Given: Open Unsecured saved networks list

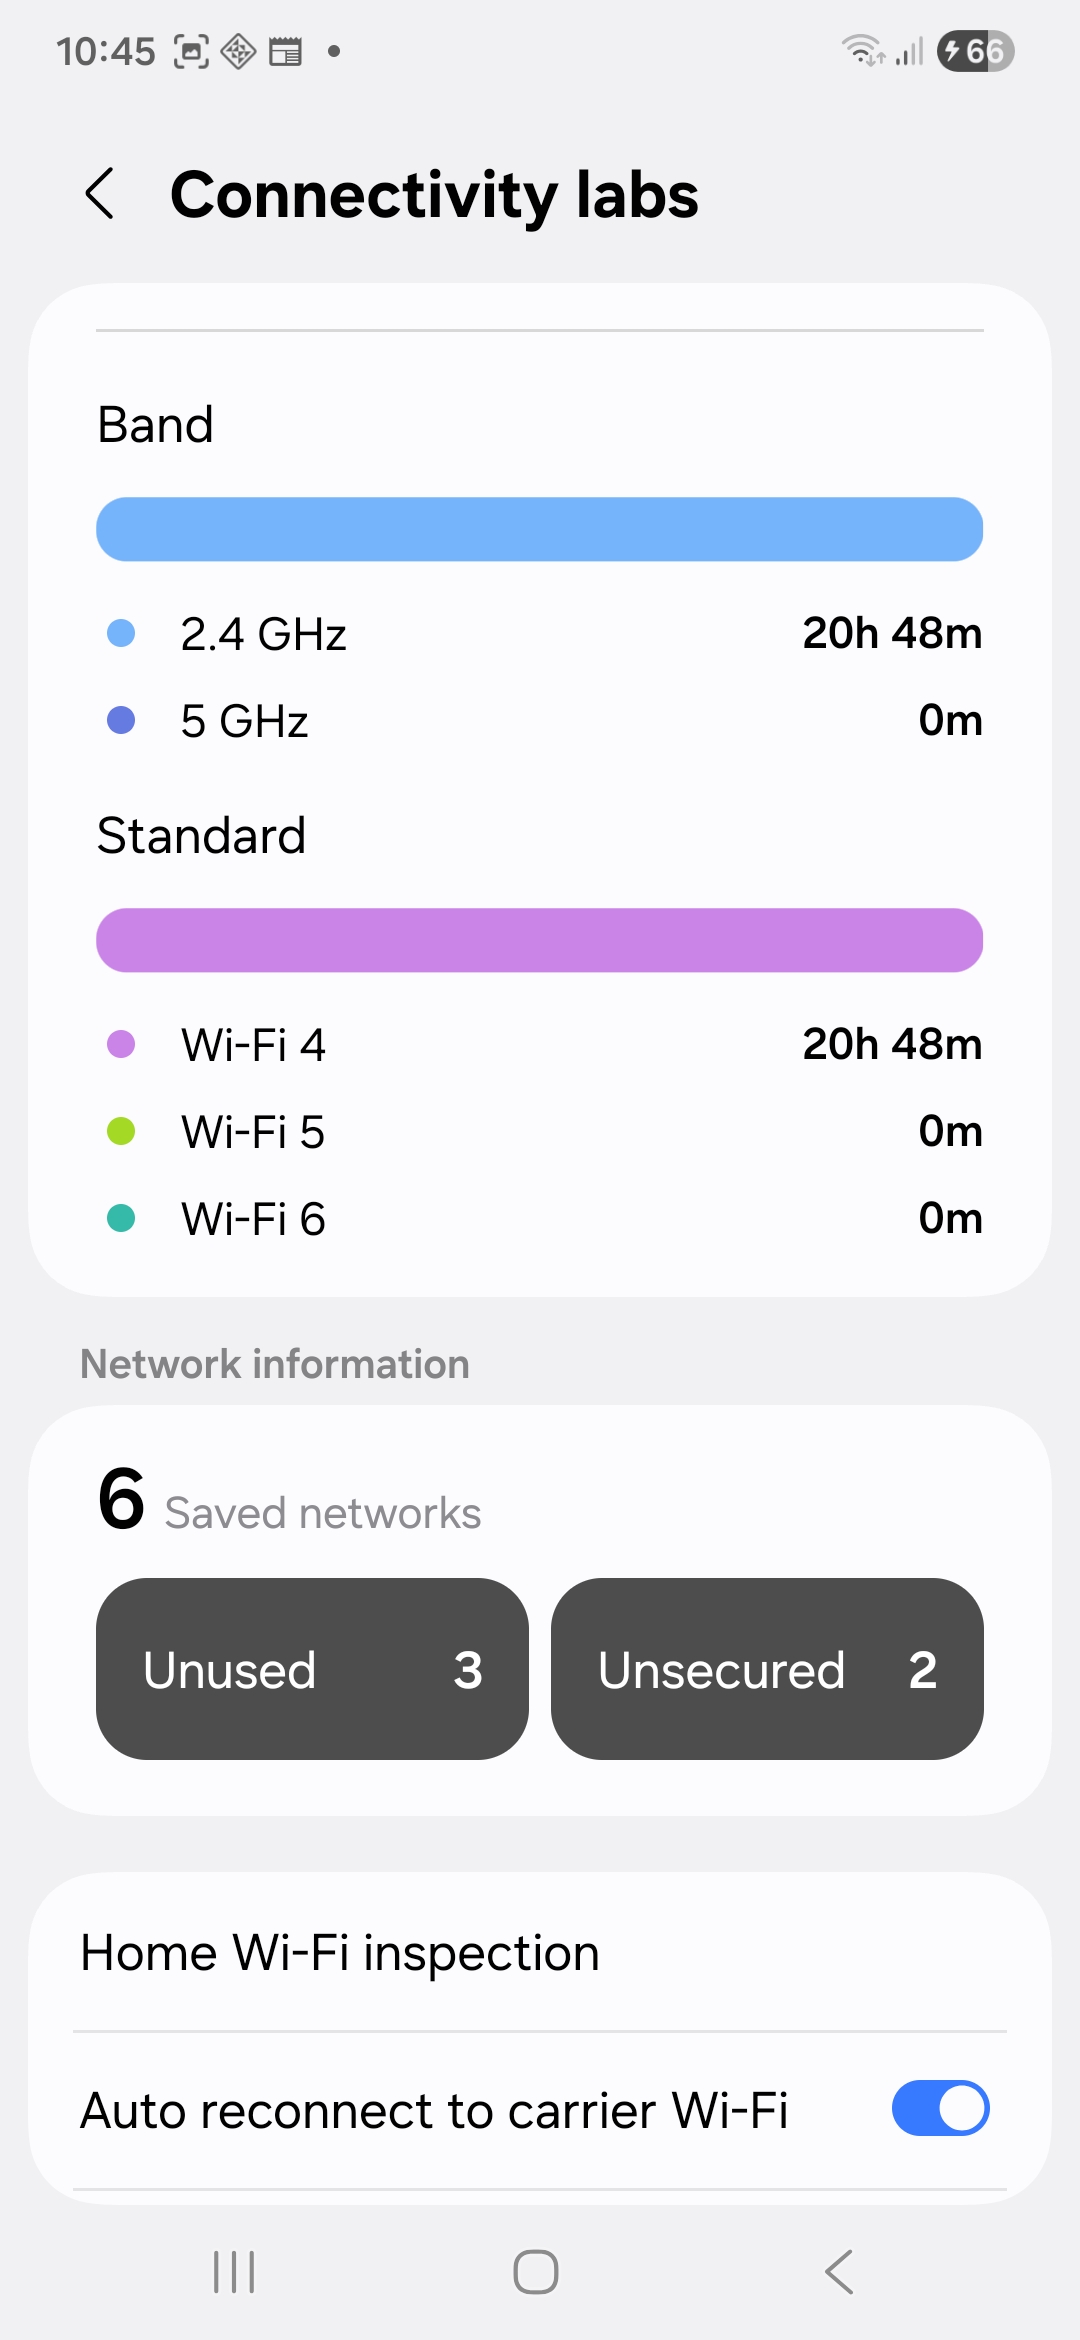Looking at the screenshot, I should (767, 1669).
